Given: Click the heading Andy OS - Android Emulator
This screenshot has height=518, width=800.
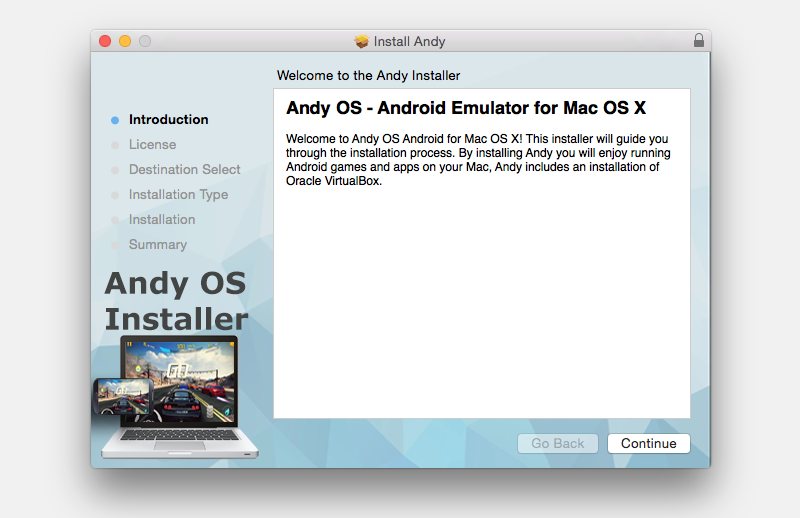Looking at the screenshot, I should point(466,108).
